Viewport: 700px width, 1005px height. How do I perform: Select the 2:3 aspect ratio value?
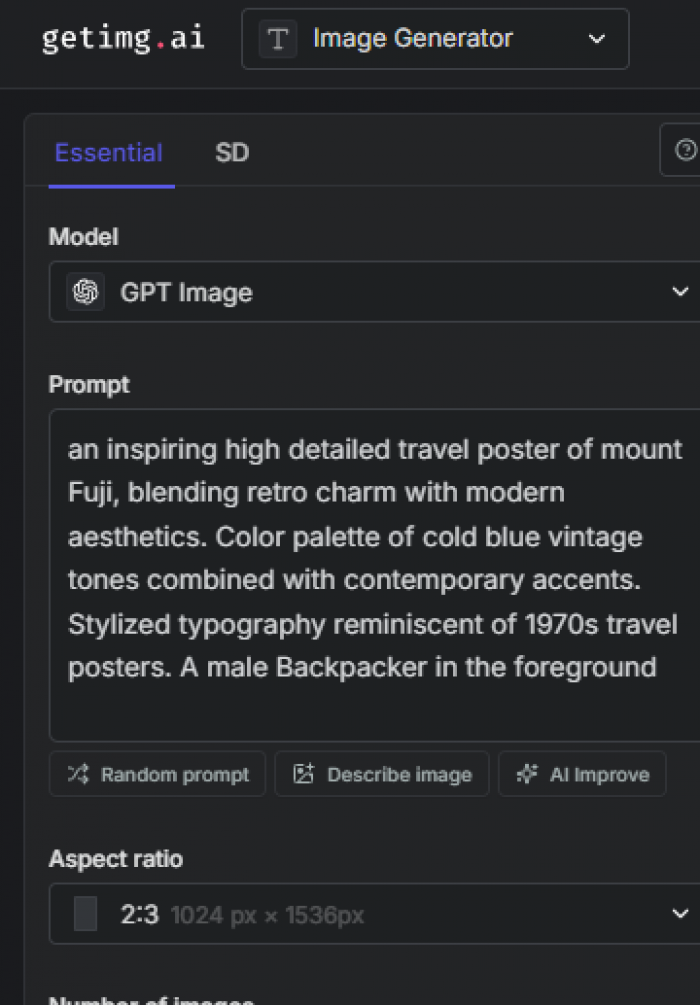tap(139, 913)
